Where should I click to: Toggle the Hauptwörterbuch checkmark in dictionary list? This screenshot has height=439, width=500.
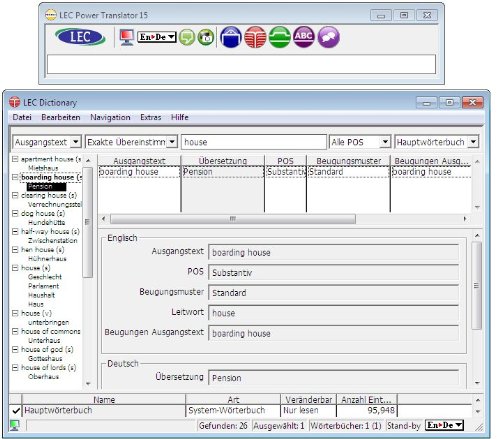click(x=16, y=411)
